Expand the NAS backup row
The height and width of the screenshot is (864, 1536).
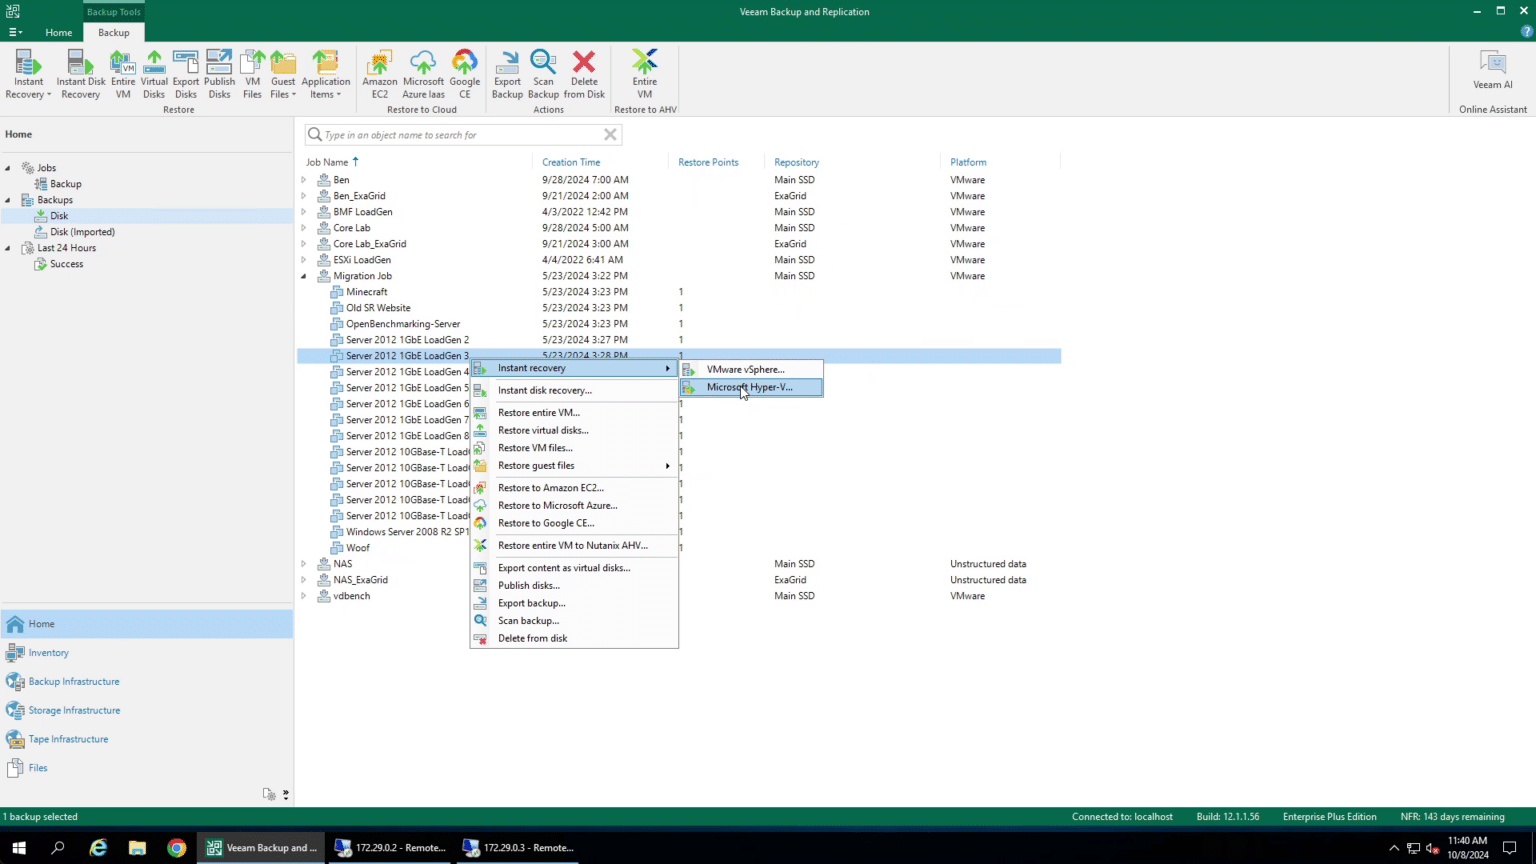304,564
